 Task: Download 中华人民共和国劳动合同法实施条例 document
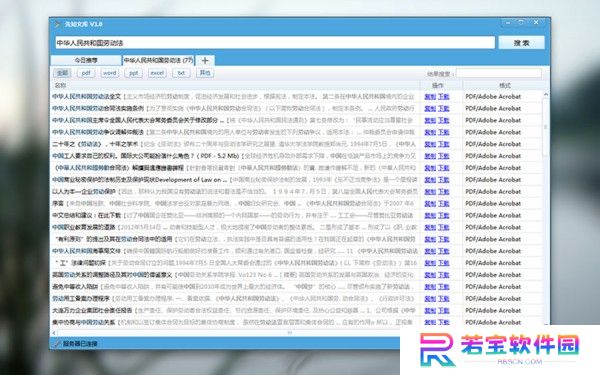(444, 109)
